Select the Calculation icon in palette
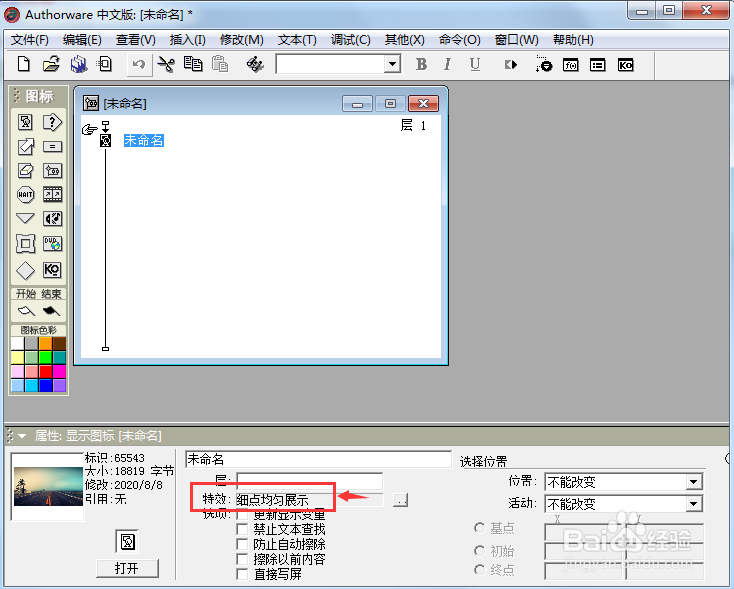Screen dimensions: 734x589 [x=52, y=147]
